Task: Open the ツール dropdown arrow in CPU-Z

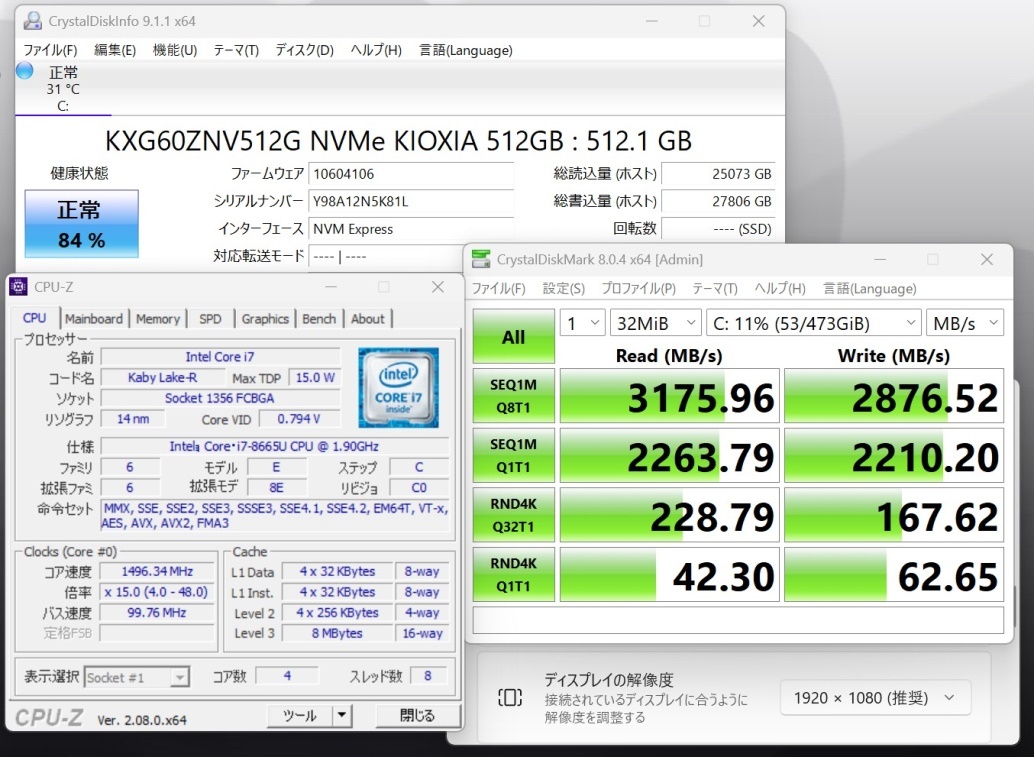Action: point(341,716)
